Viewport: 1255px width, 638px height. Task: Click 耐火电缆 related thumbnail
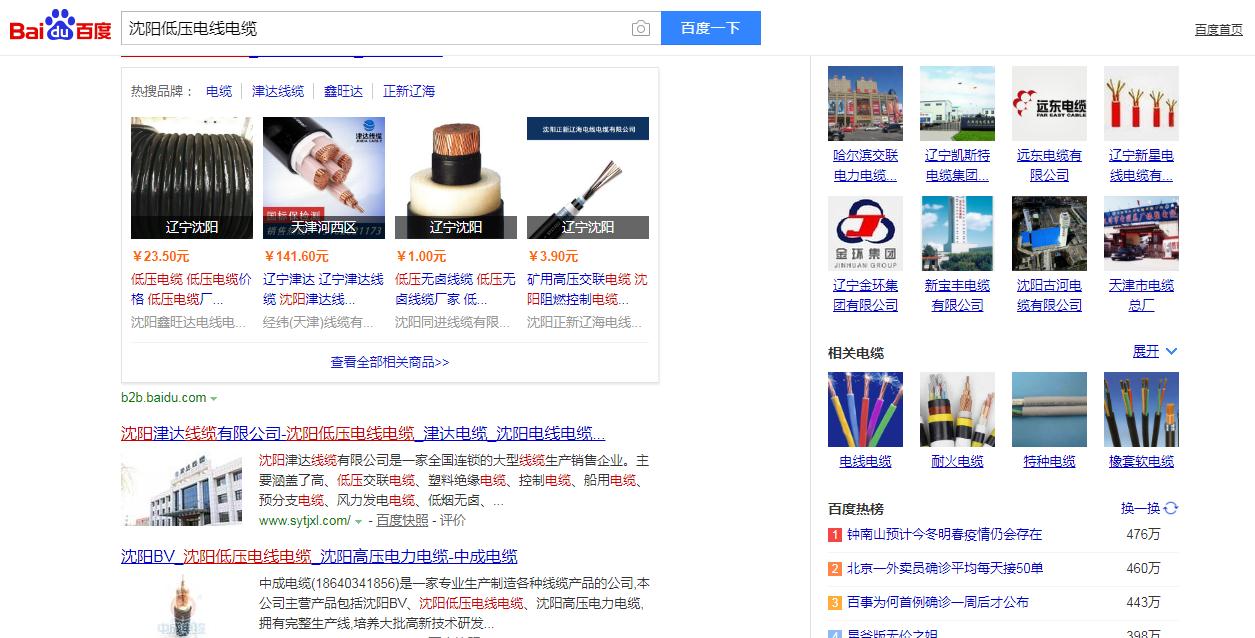coord(958,409)
